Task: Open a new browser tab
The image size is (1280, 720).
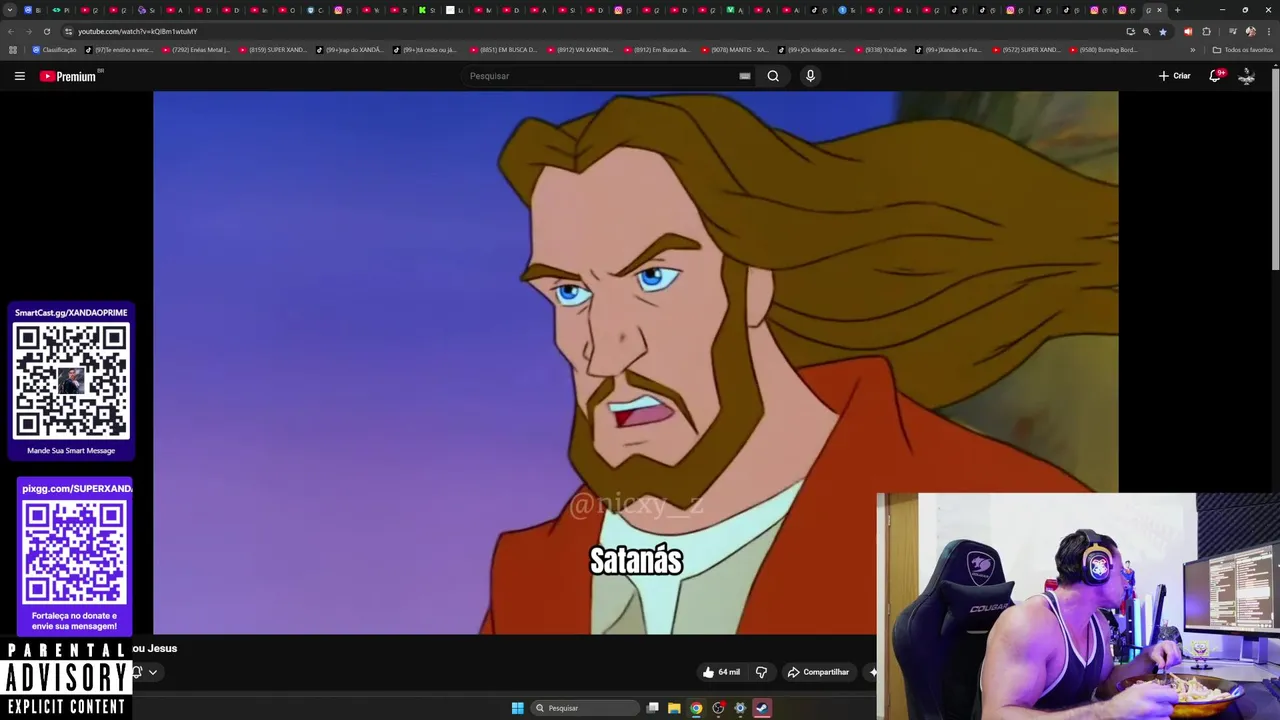Action: coord(1177,10)
